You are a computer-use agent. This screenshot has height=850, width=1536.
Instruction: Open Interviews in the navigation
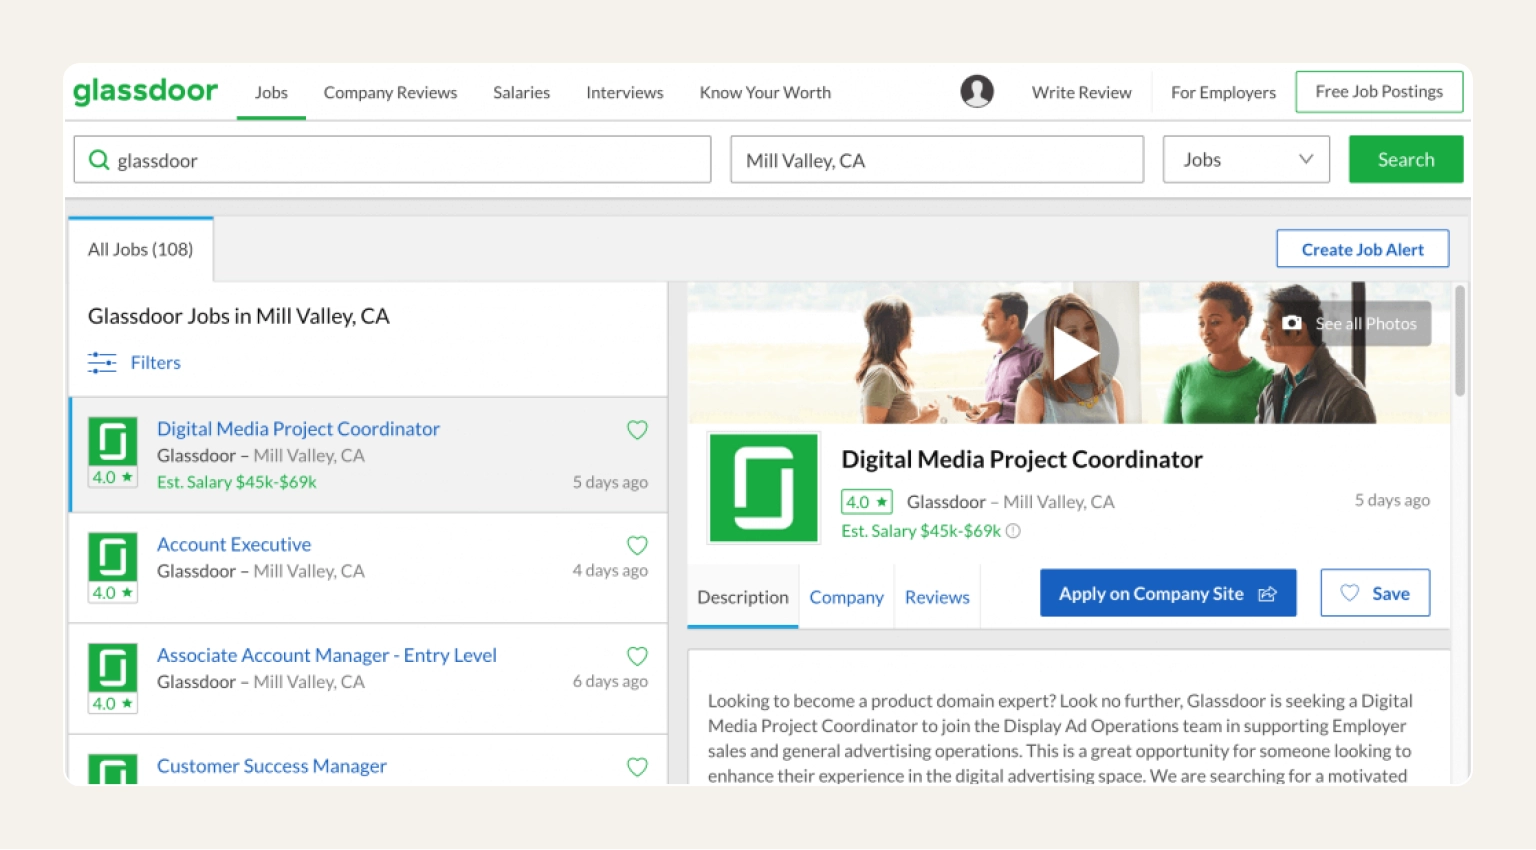pyautogui.click(x=624, y=92)
